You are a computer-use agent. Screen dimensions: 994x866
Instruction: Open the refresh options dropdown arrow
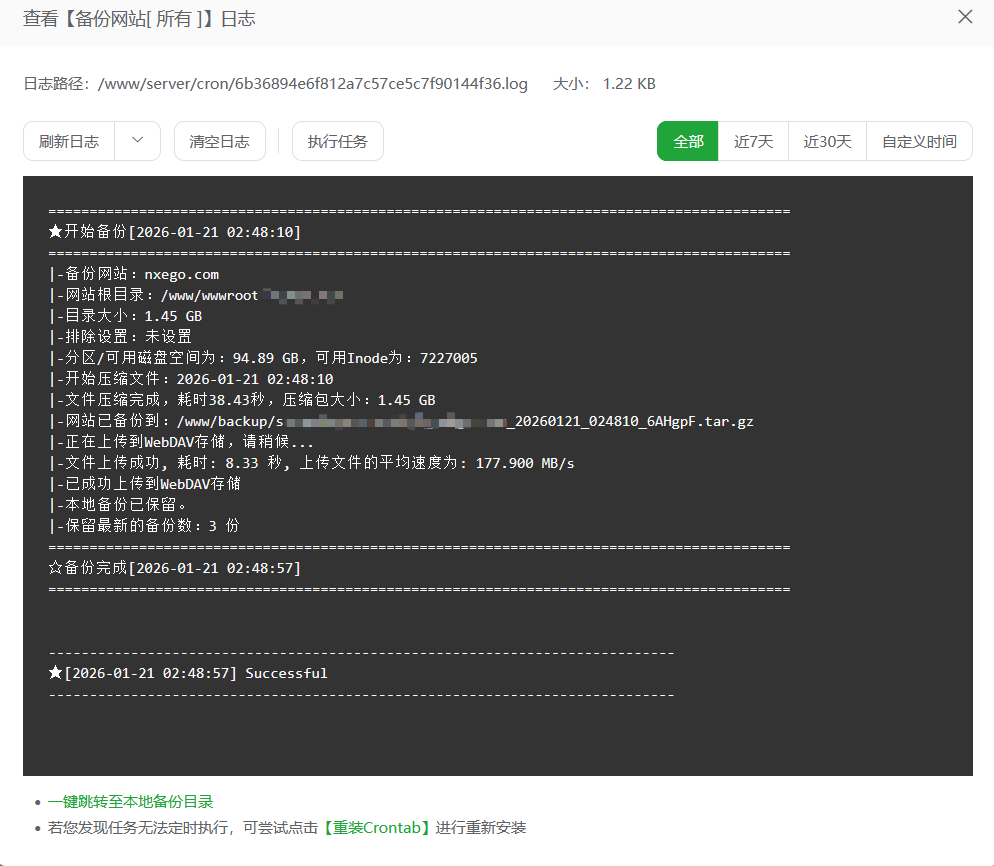[x=138, y=141]
